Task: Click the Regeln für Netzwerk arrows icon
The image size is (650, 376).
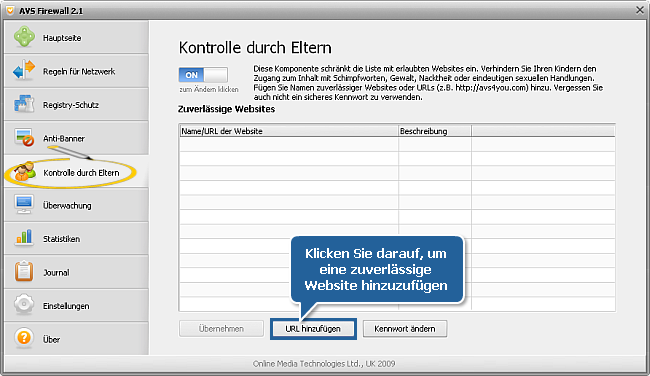Action: tap(24, 70)
